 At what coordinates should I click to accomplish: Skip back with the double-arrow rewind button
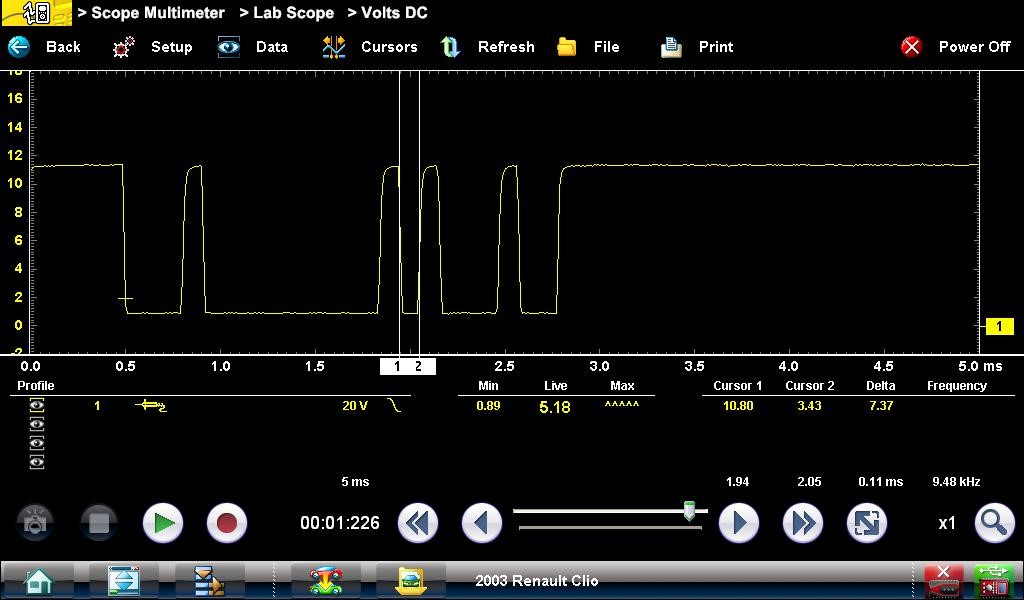(x=418, y=523)
